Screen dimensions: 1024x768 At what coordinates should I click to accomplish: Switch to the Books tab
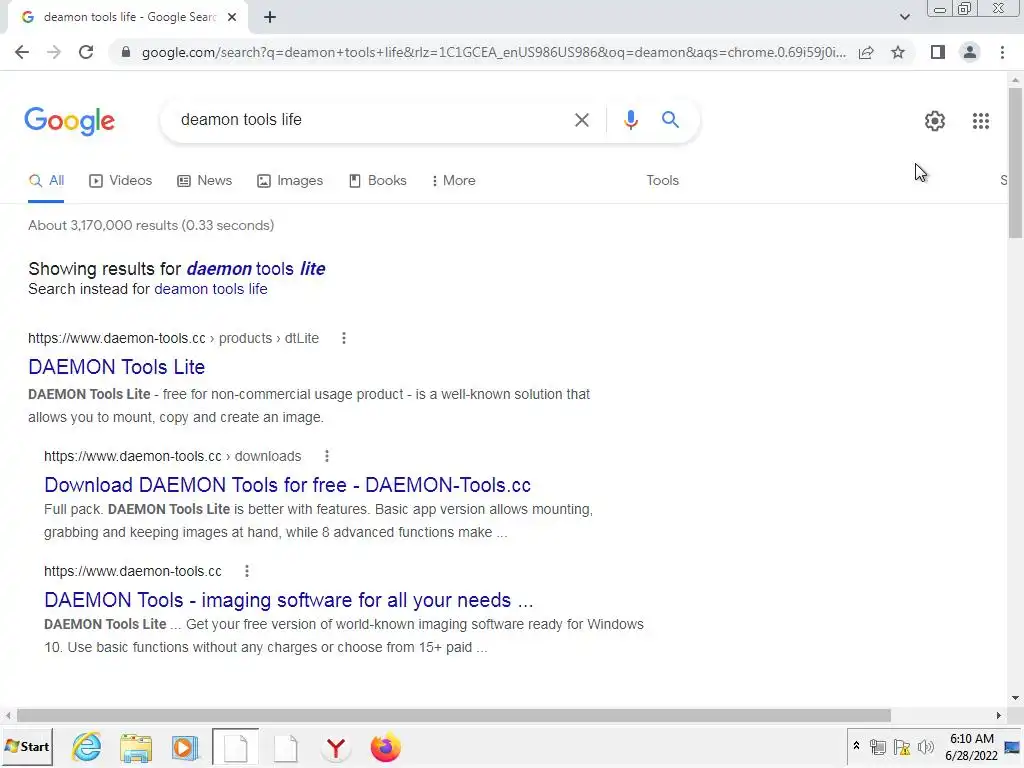377,181
